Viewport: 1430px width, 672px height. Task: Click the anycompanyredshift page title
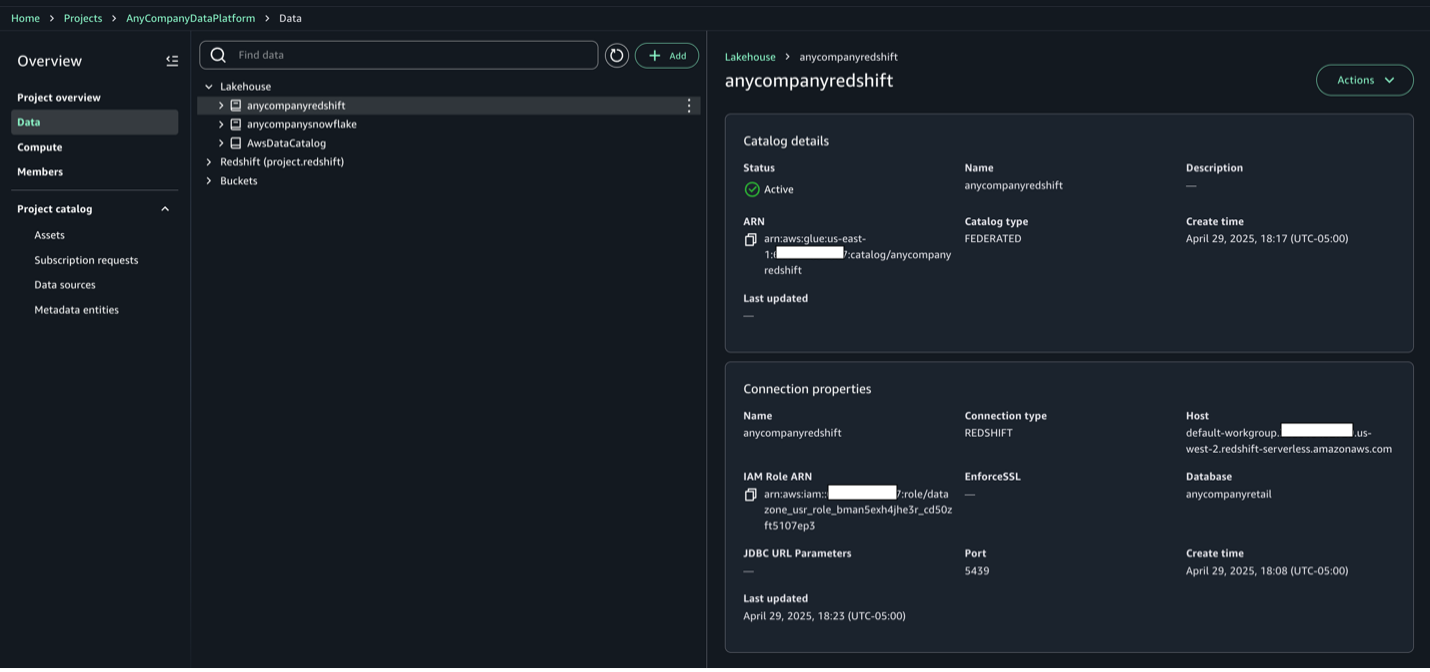pos(809,81)
